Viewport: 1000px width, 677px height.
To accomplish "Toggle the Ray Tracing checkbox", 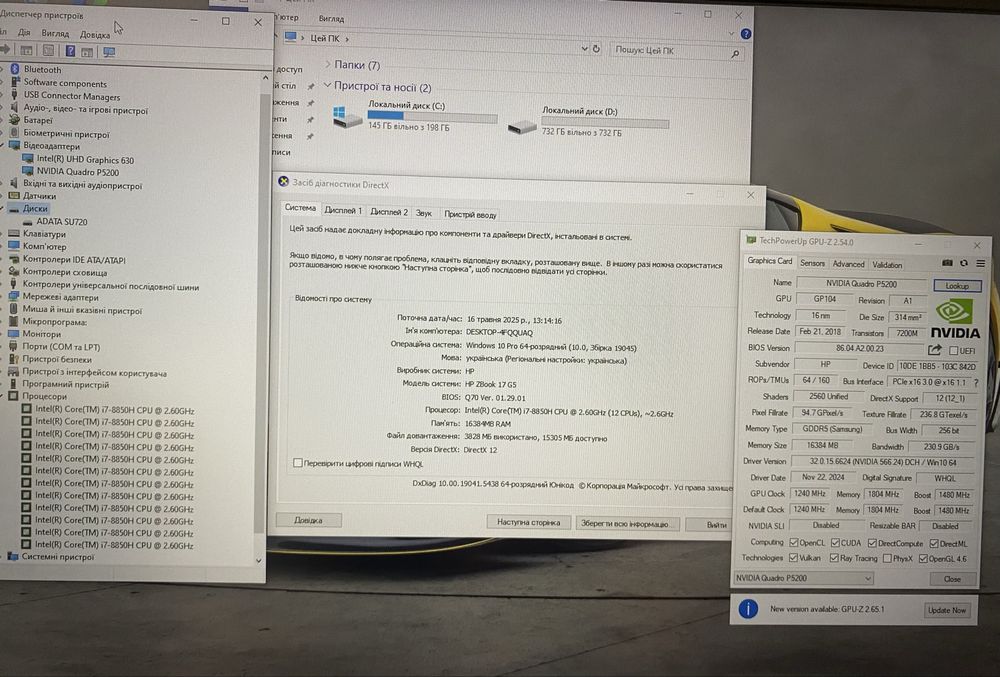I will point(834,558).
